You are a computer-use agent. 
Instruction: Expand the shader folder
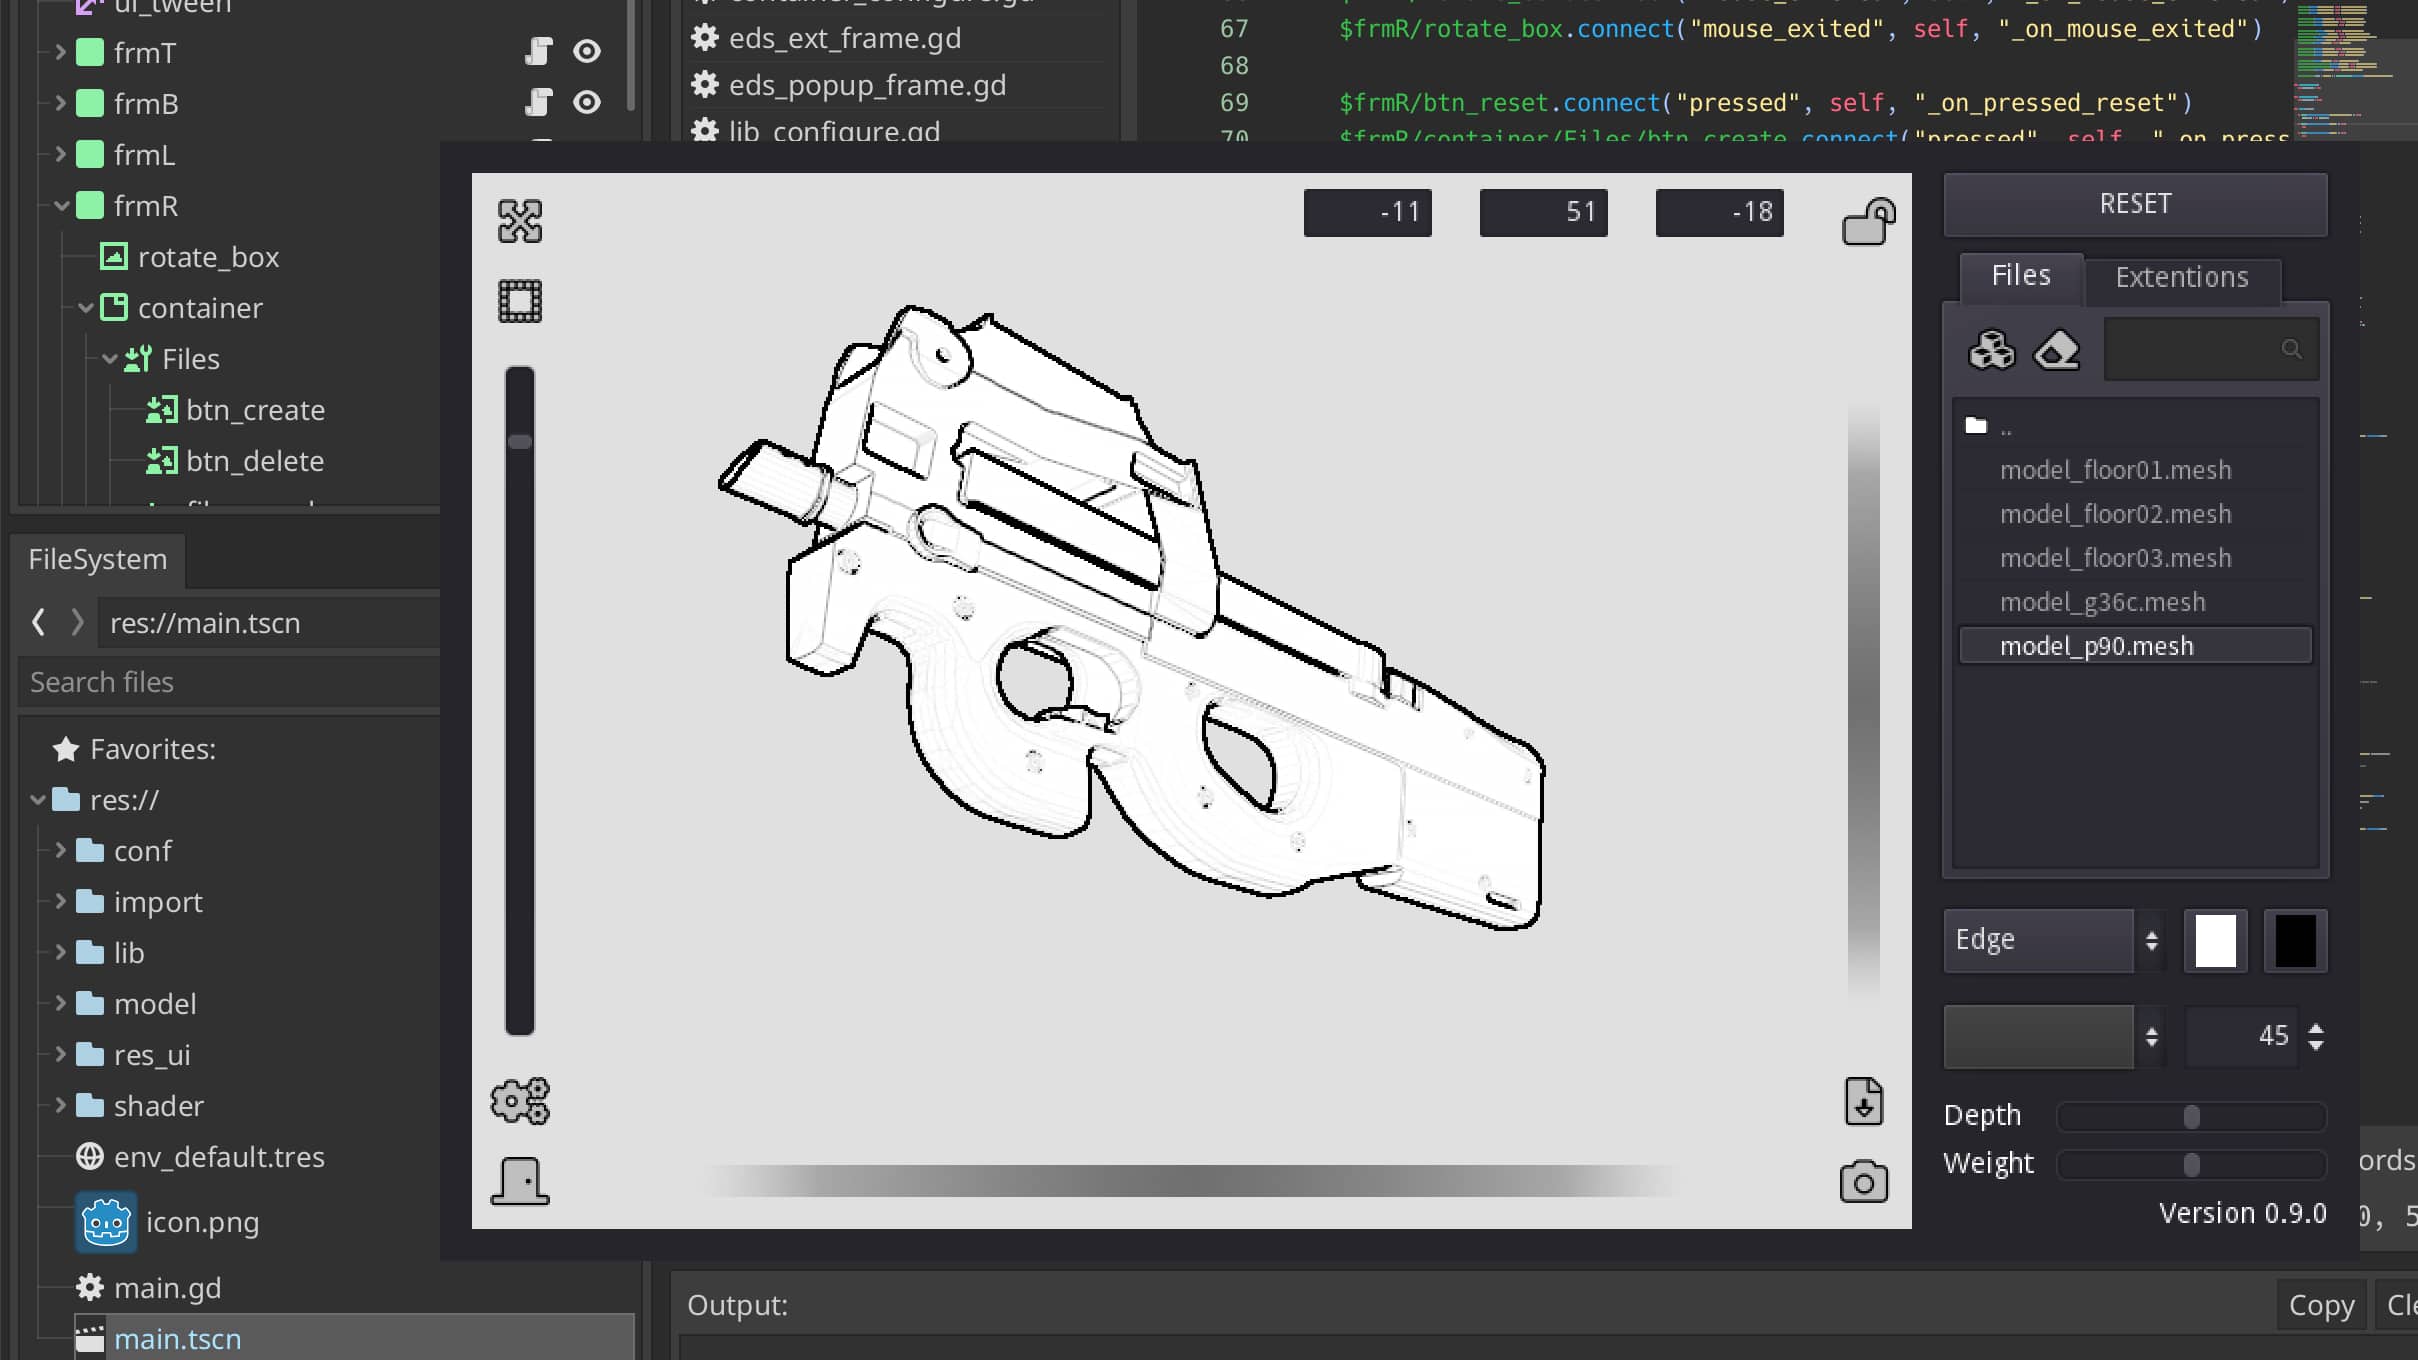(61, 1105)
